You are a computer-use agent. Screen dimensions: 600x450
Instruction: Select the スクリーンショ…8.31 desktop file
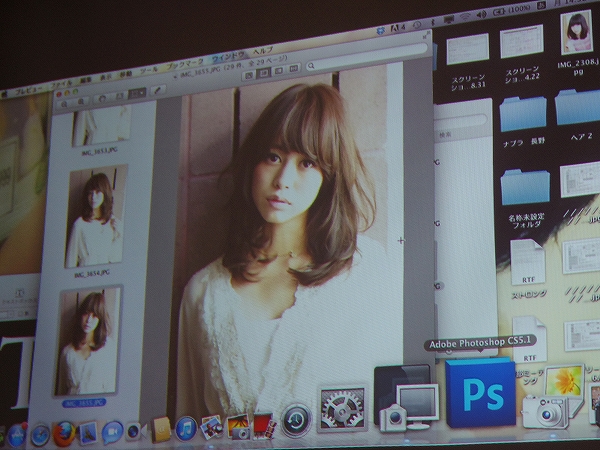point(468,49)
